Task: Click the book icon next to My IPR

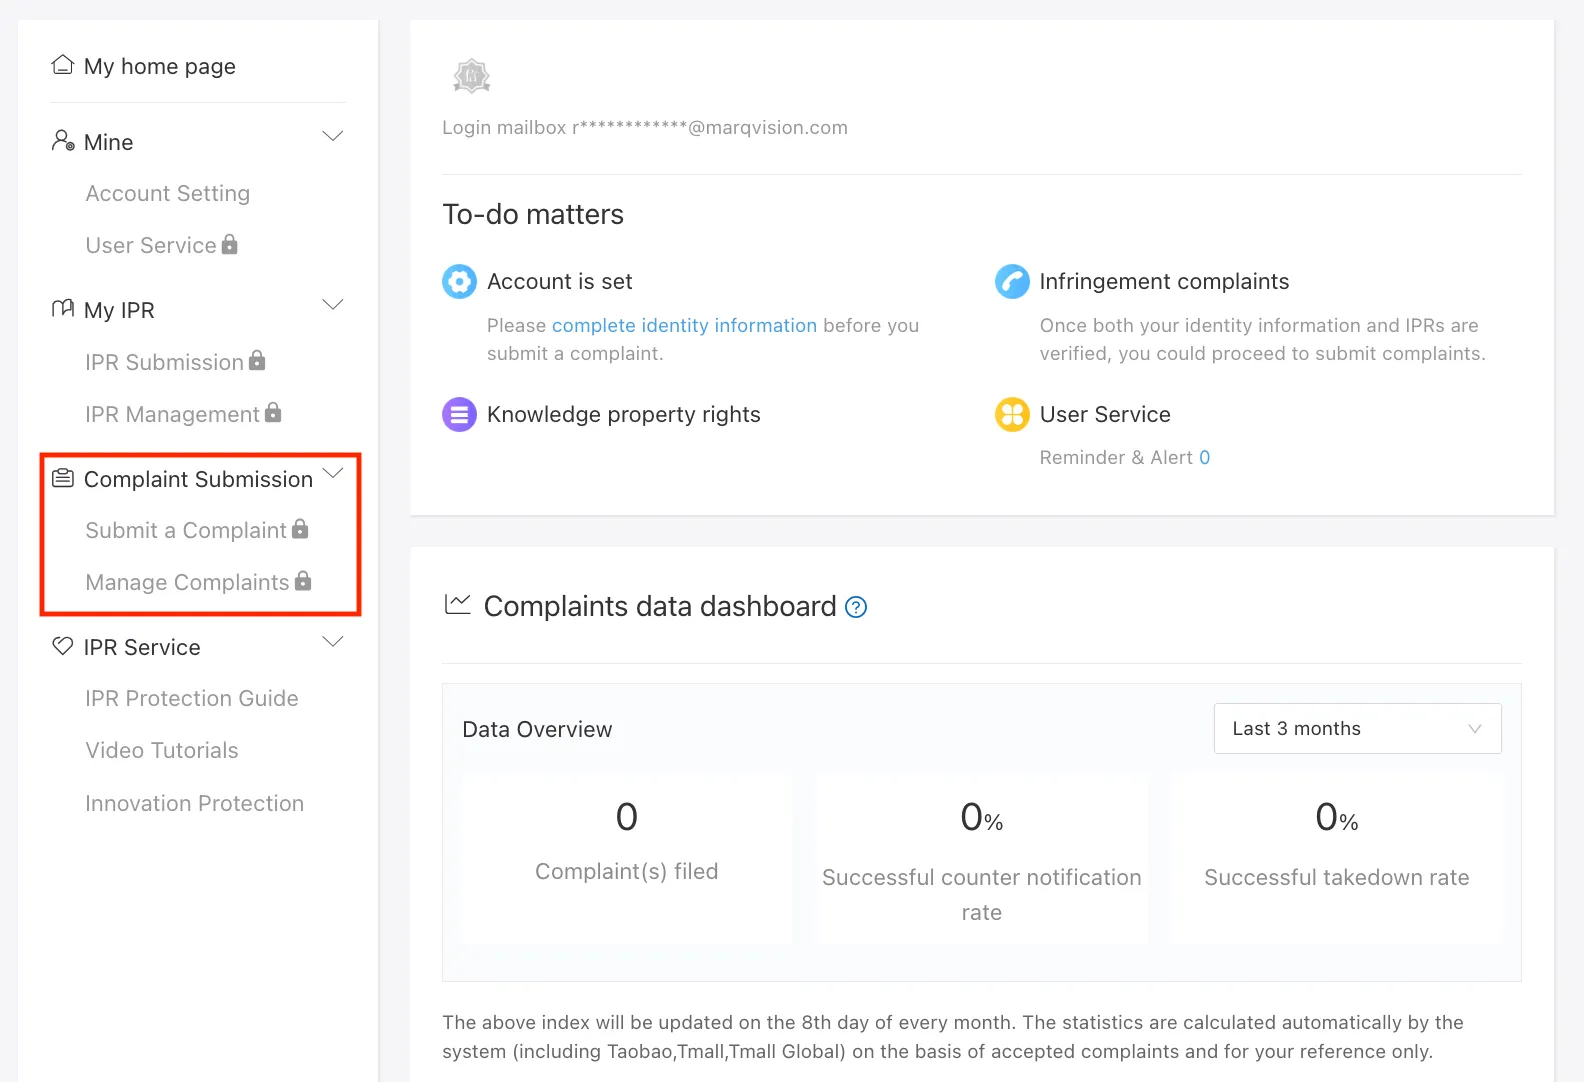Action: pyautogui.click(x=63, y=308)
